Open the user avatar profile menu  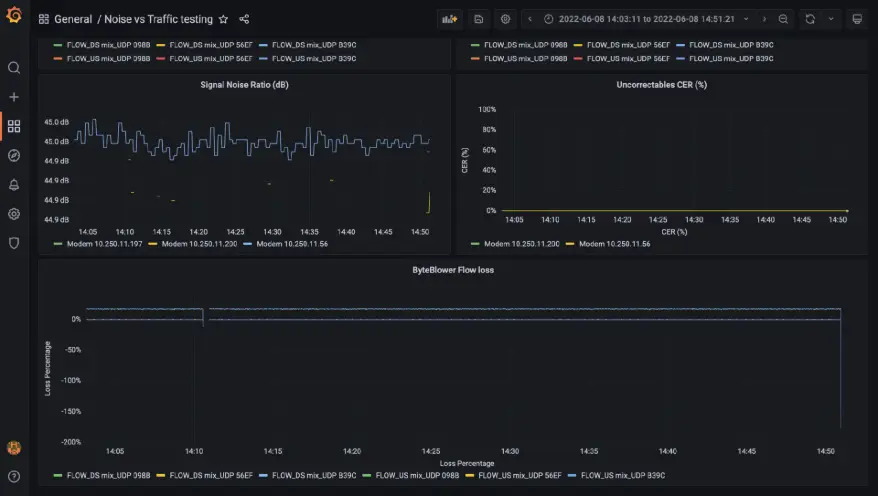pyautogui.click(x=14, y=447)
